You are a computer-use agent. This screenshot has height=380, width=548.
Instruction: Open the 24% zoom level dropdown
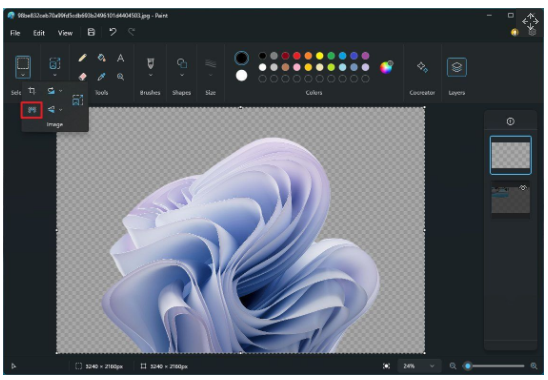419,366
